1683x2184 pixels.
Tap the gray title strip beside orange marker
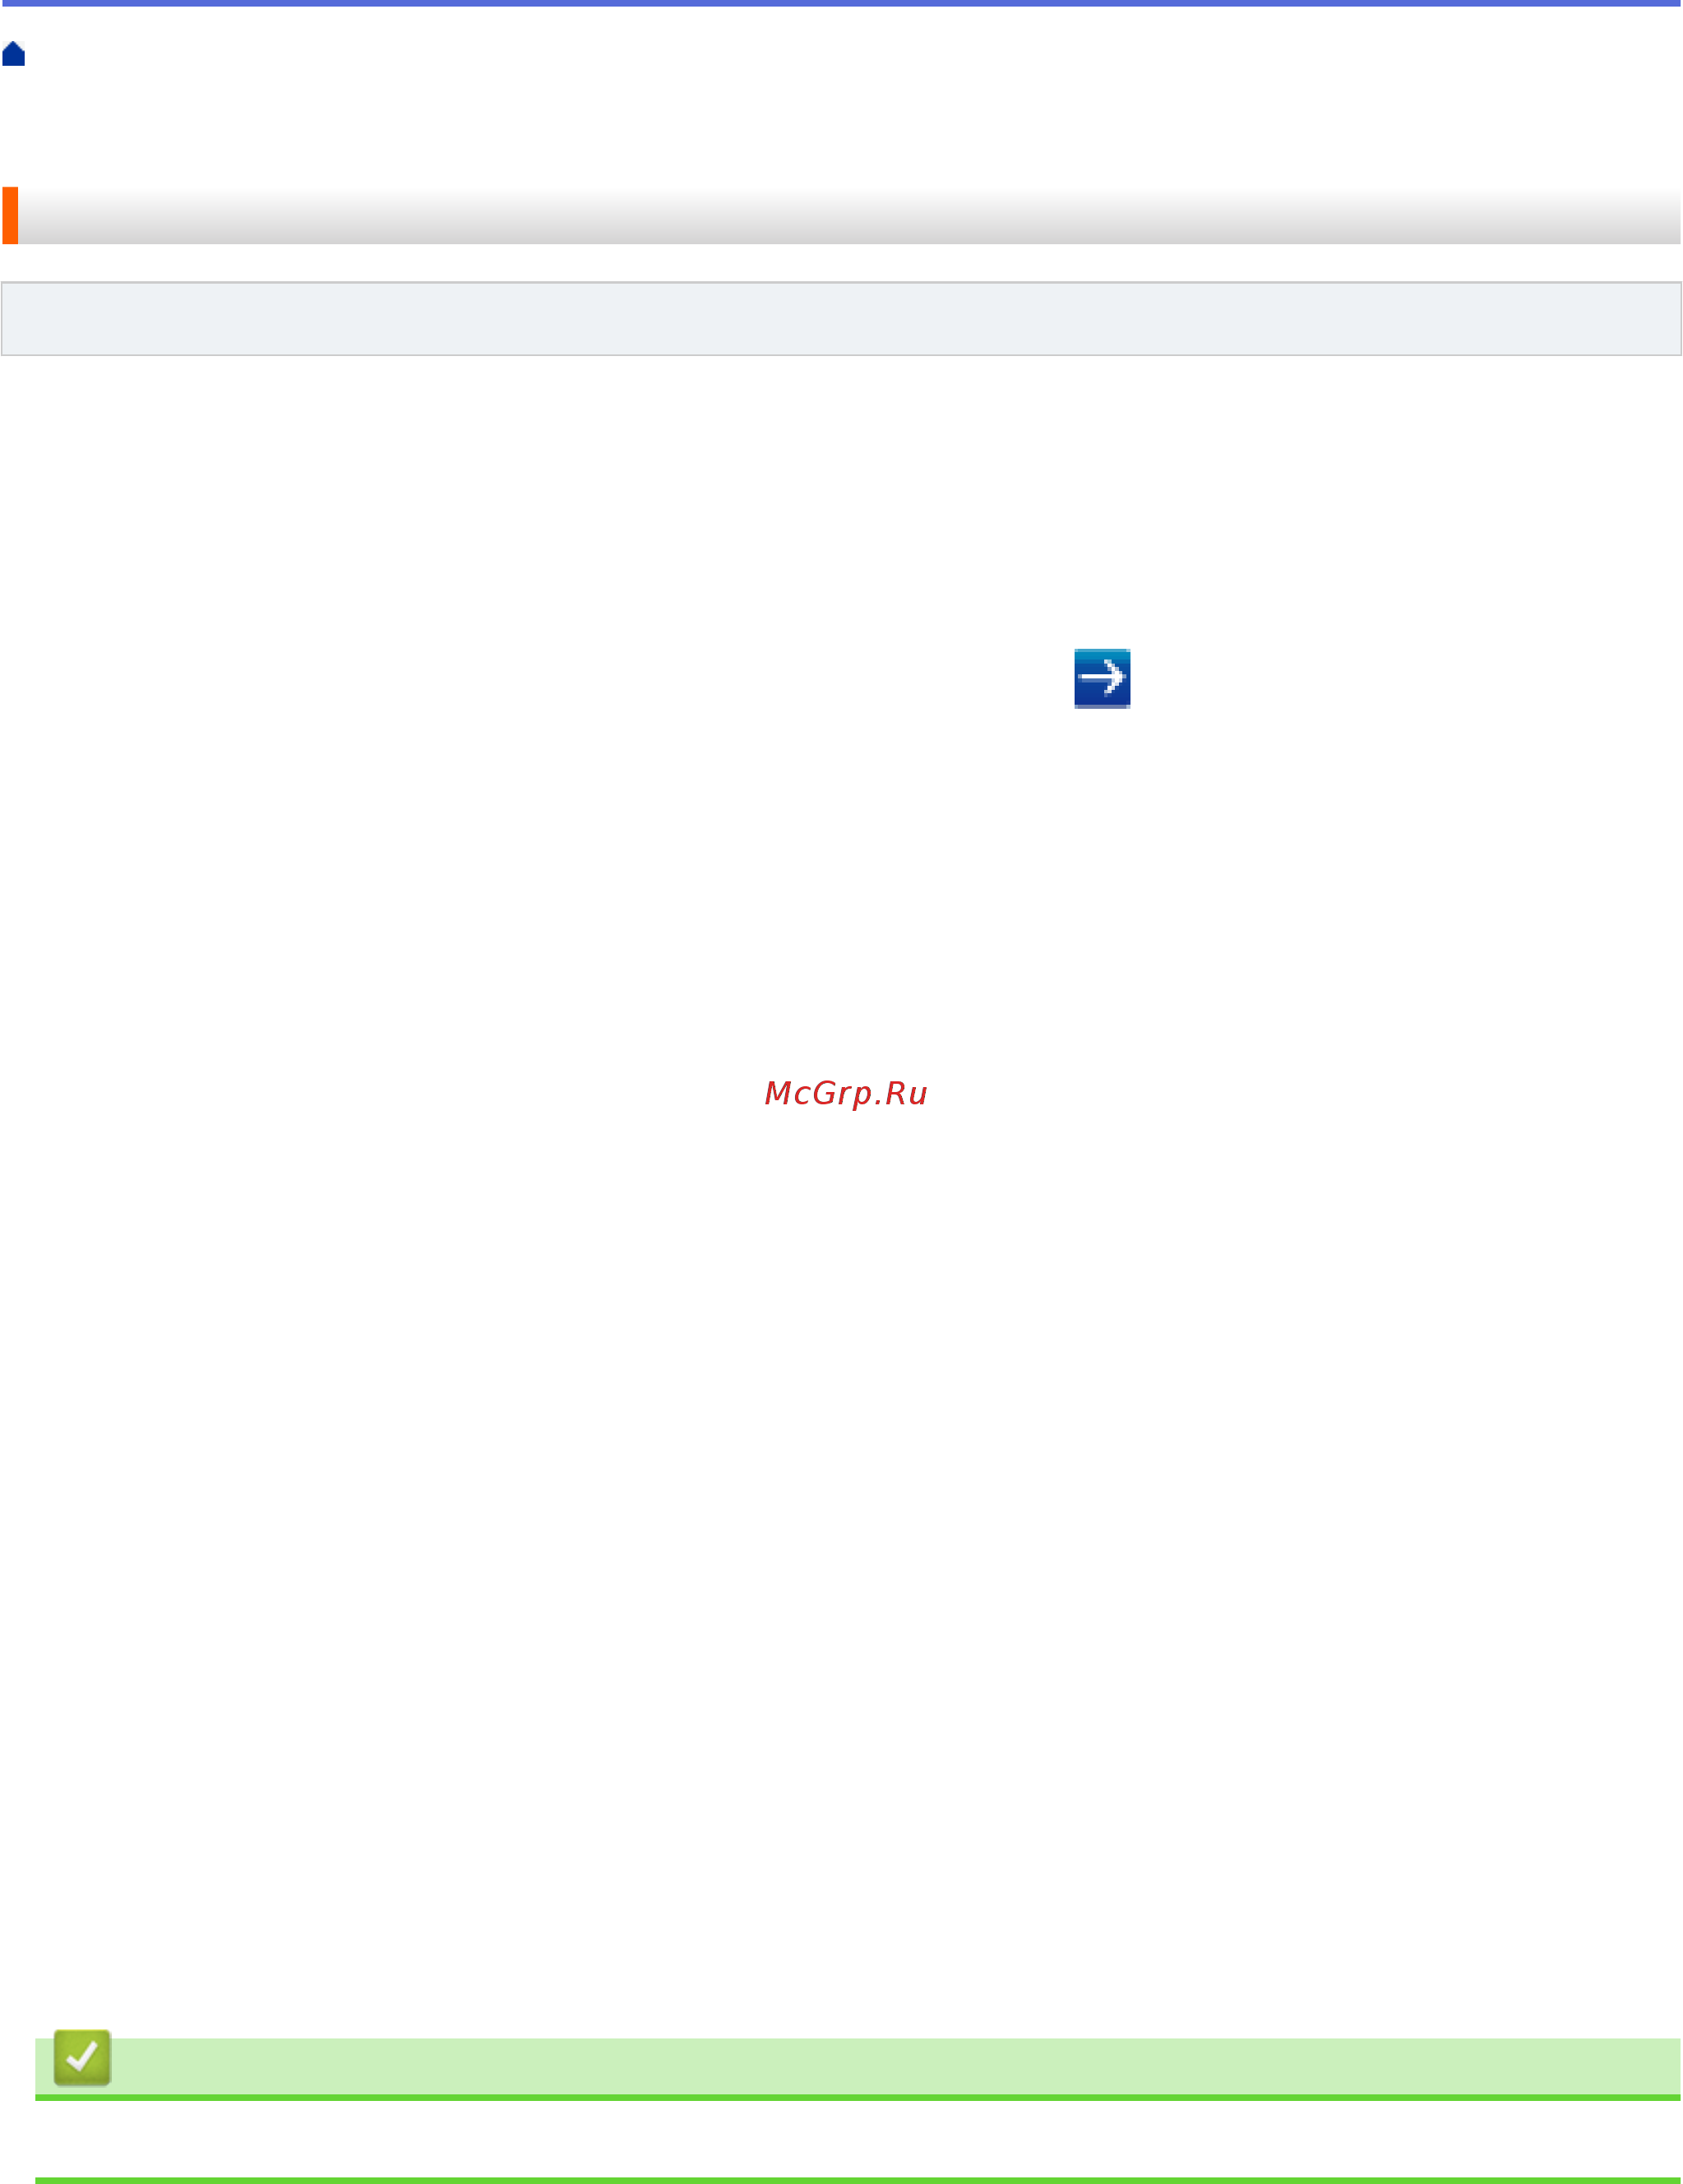(x=850, y=215)
